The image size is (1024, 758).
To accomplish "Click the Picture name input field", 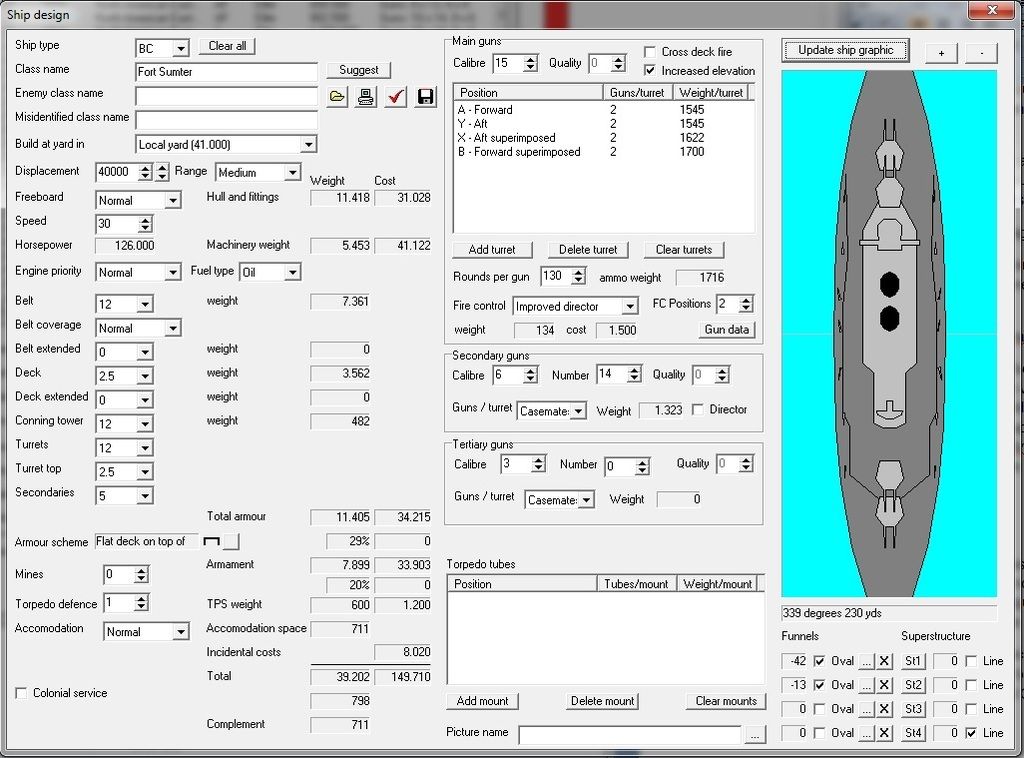I will pyautogui.click(x=630, y=734).
